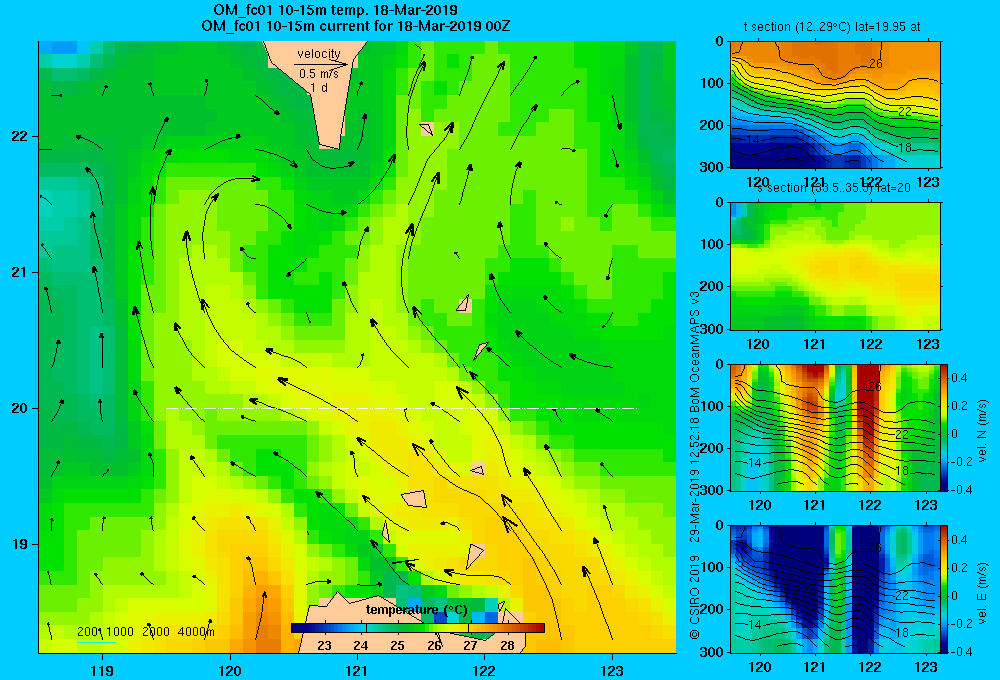The height and width of the screenshot is (680, 1000).
Task: Click the 25 tick label on temperature colorbar
Action: (397, 646)
